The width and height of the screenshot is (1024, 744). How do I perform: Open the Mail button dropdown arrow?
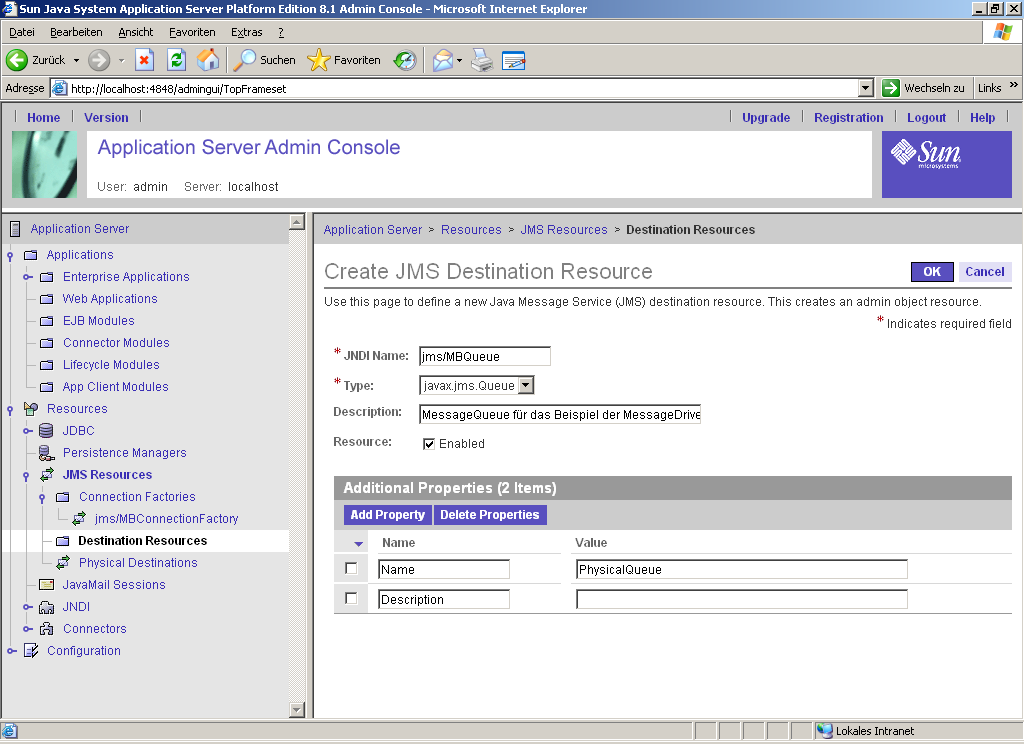point(459,60)
